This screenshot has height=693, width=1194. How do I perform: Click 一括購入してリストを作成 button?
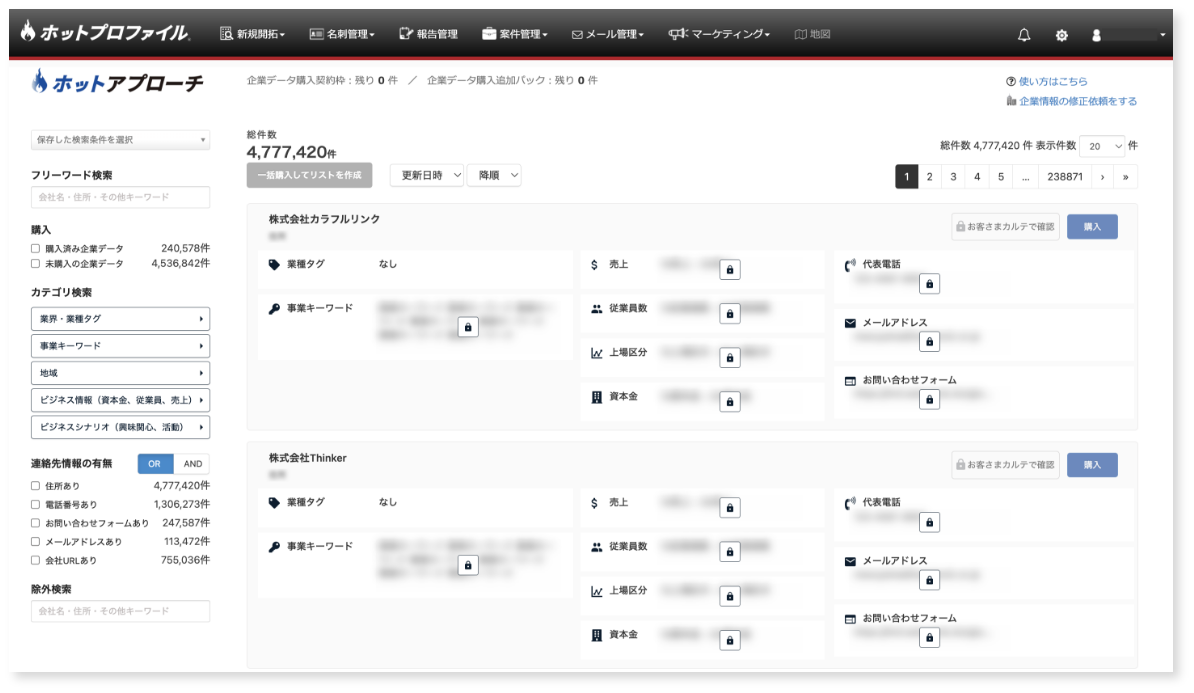click(x=309, y=175)
